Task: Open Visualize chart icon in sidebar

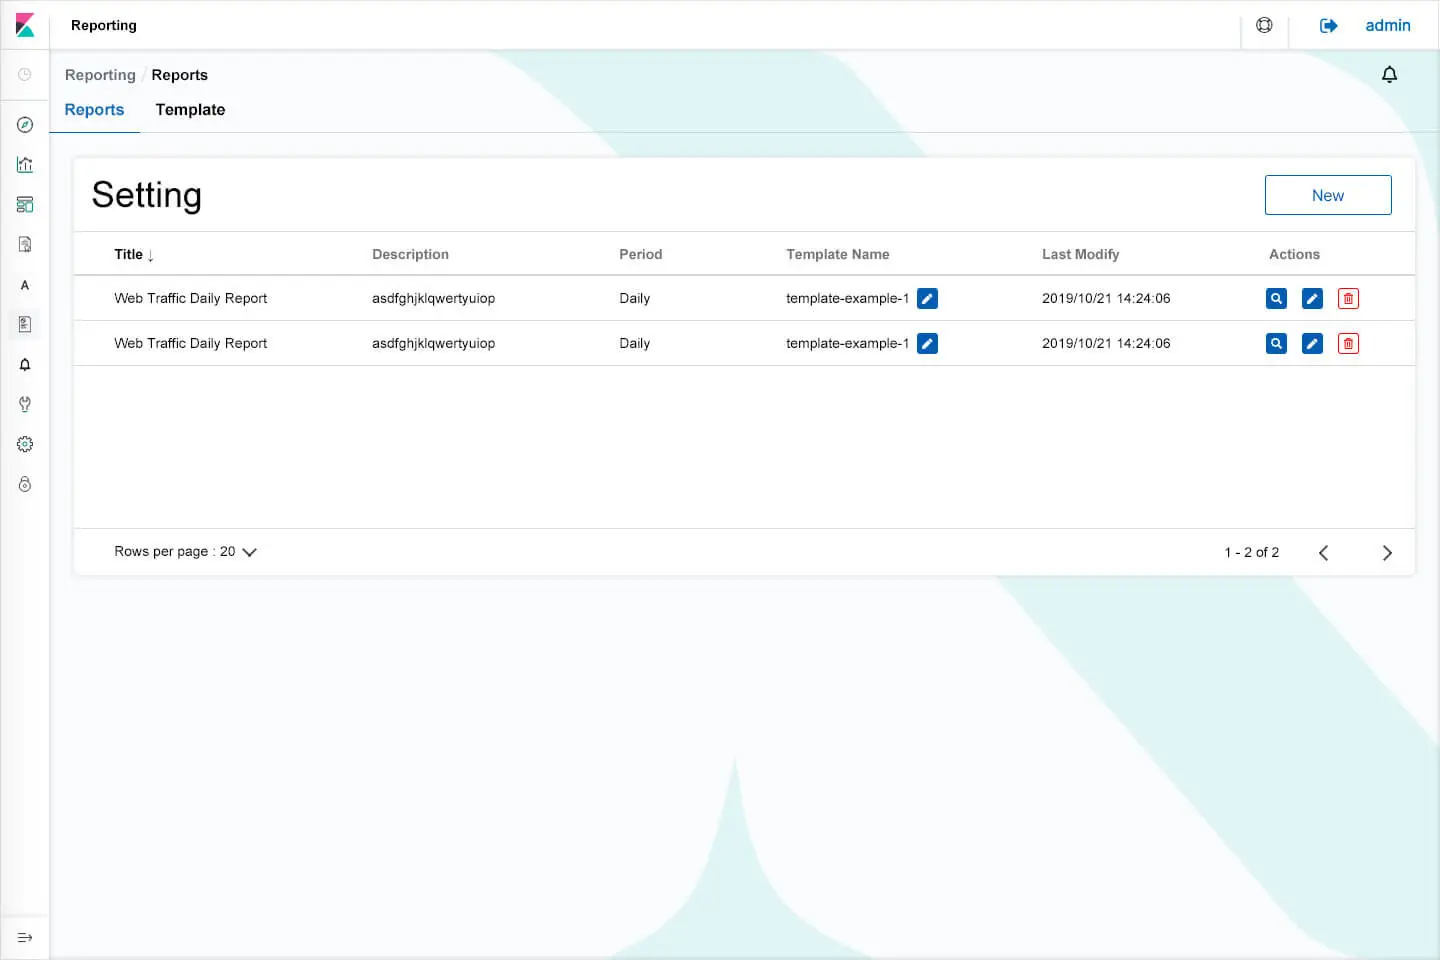Action: (25, 165)
